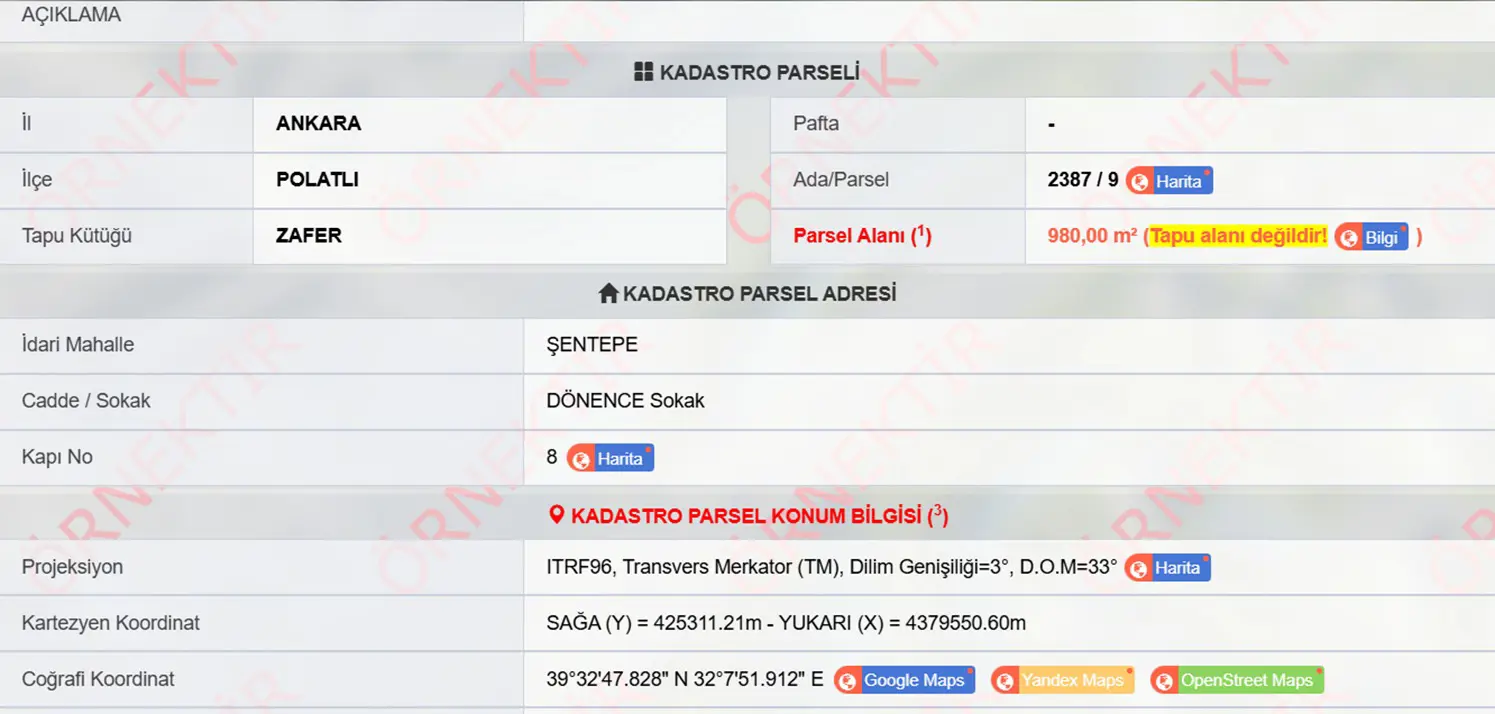Select the ANKARA province value
This screenshot has height=714, width=1495.
pyautogui.click(x=319, y=124)
